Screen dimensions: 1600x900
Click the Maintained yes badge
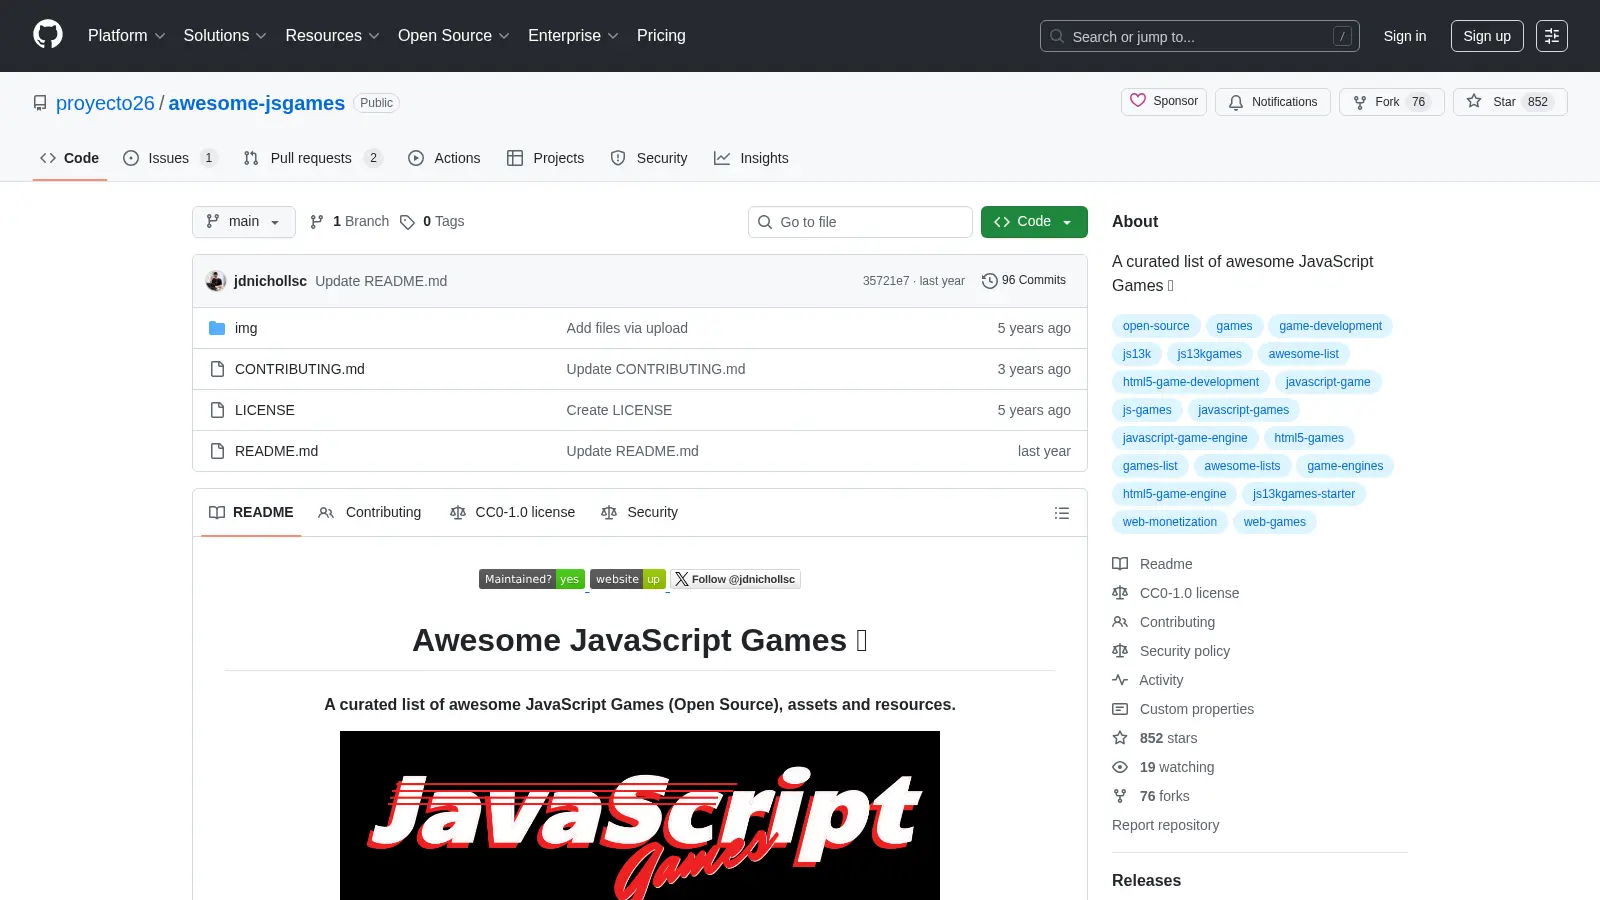[x=532, y=579]
